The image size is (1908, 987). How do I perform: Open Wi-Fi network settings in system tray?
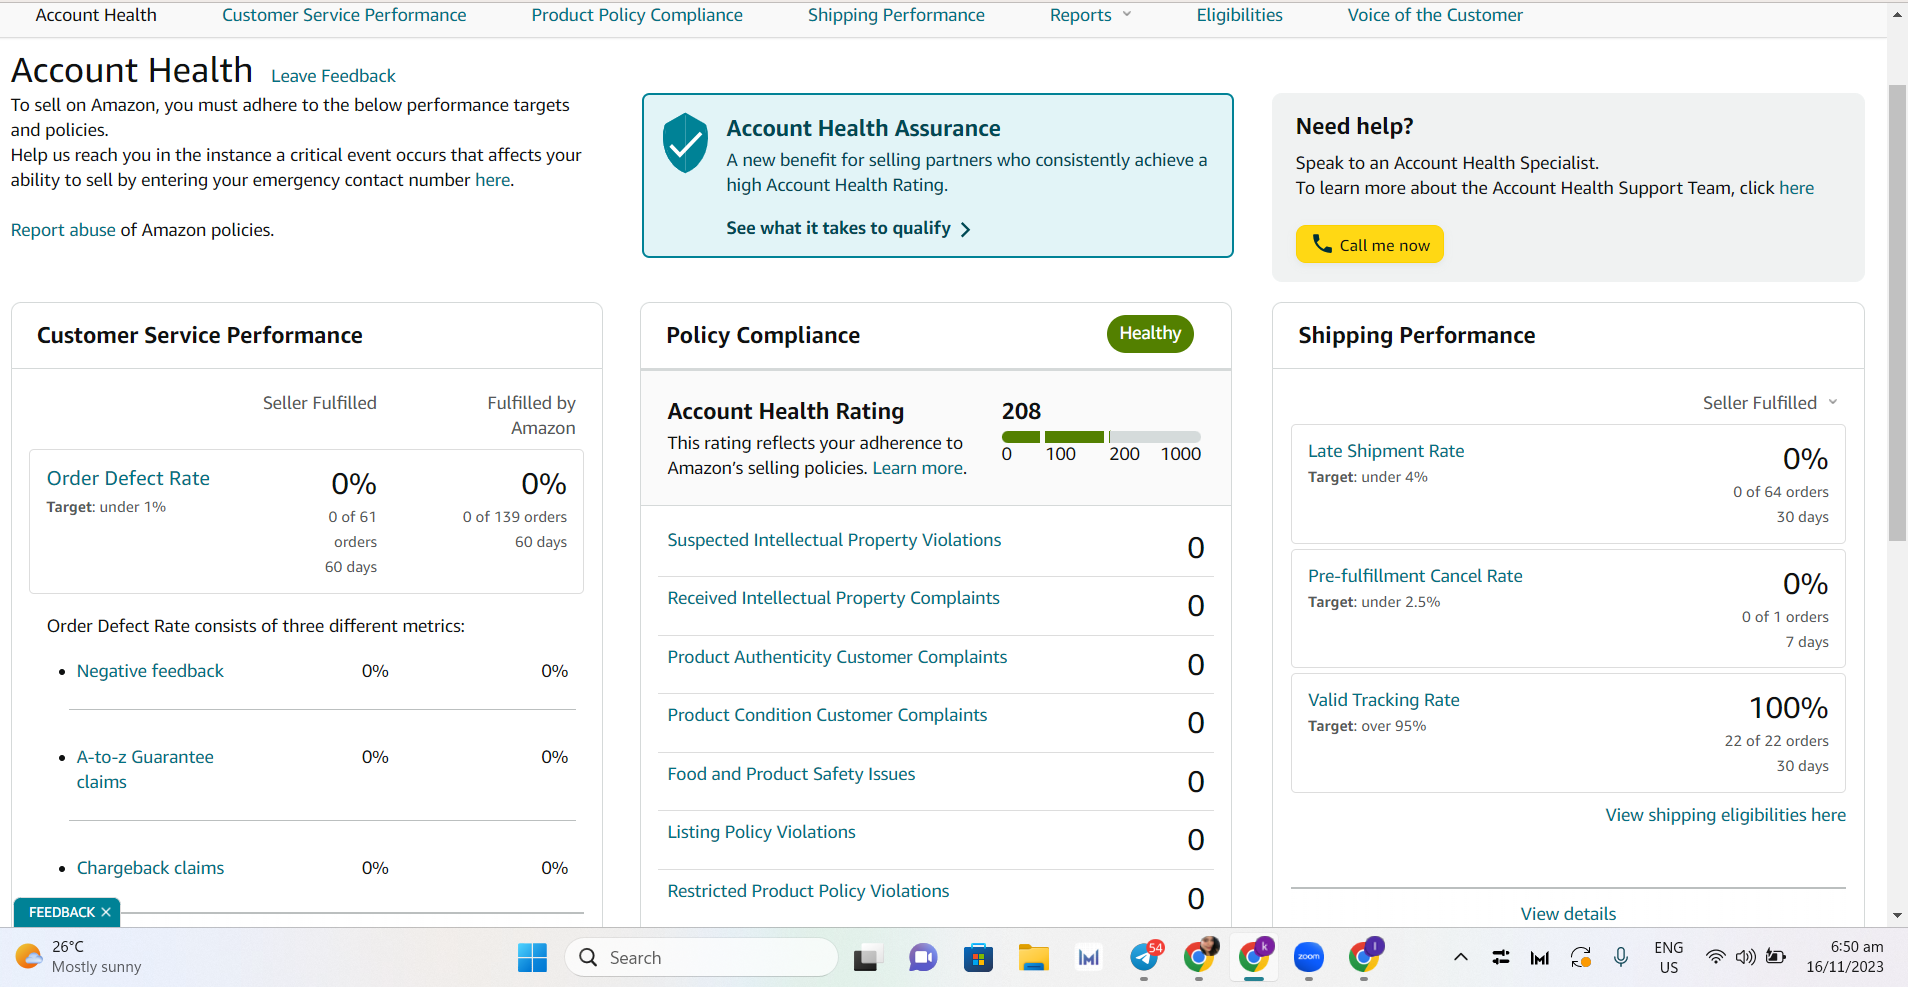click(1715, 957)
